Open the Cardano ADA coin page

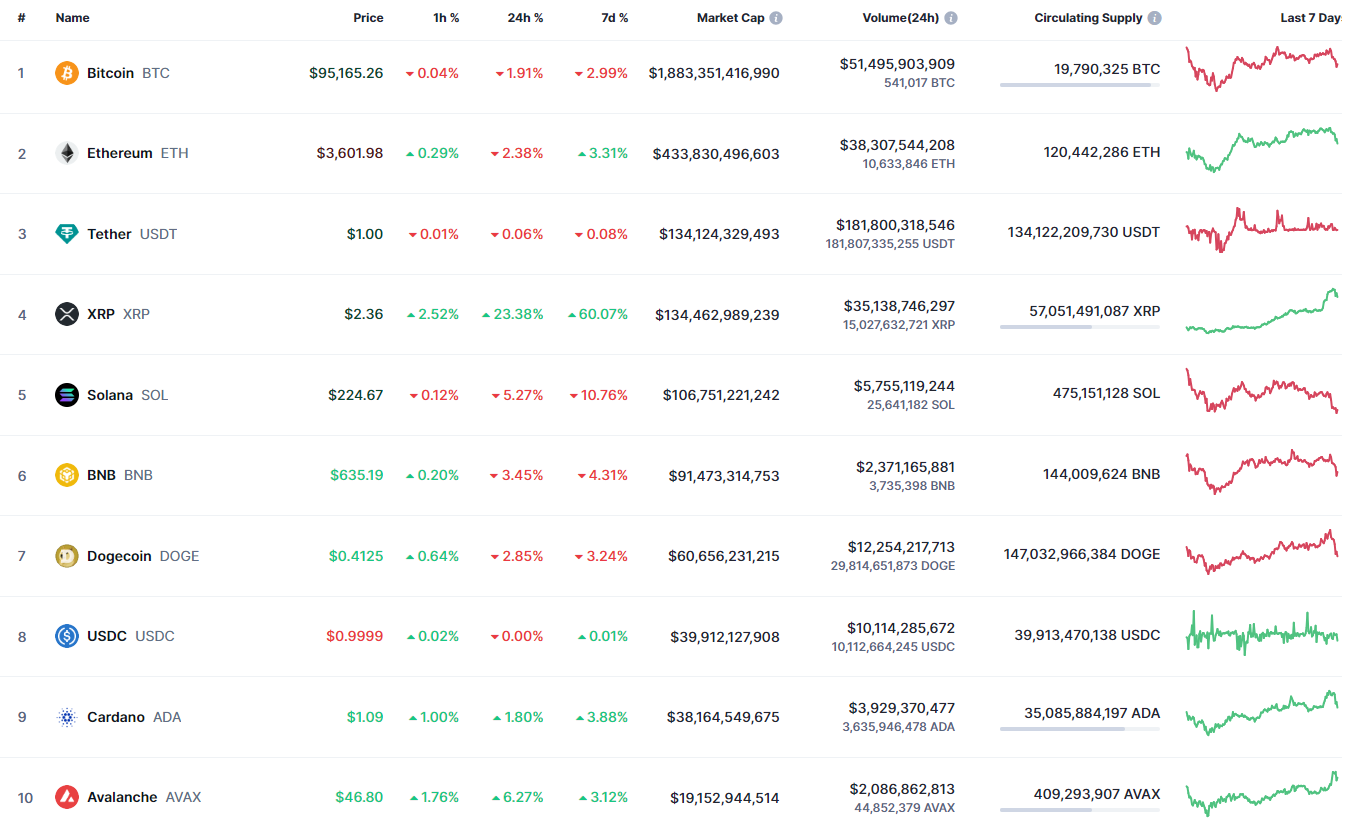pyautogui.click(x=116, y=717)
